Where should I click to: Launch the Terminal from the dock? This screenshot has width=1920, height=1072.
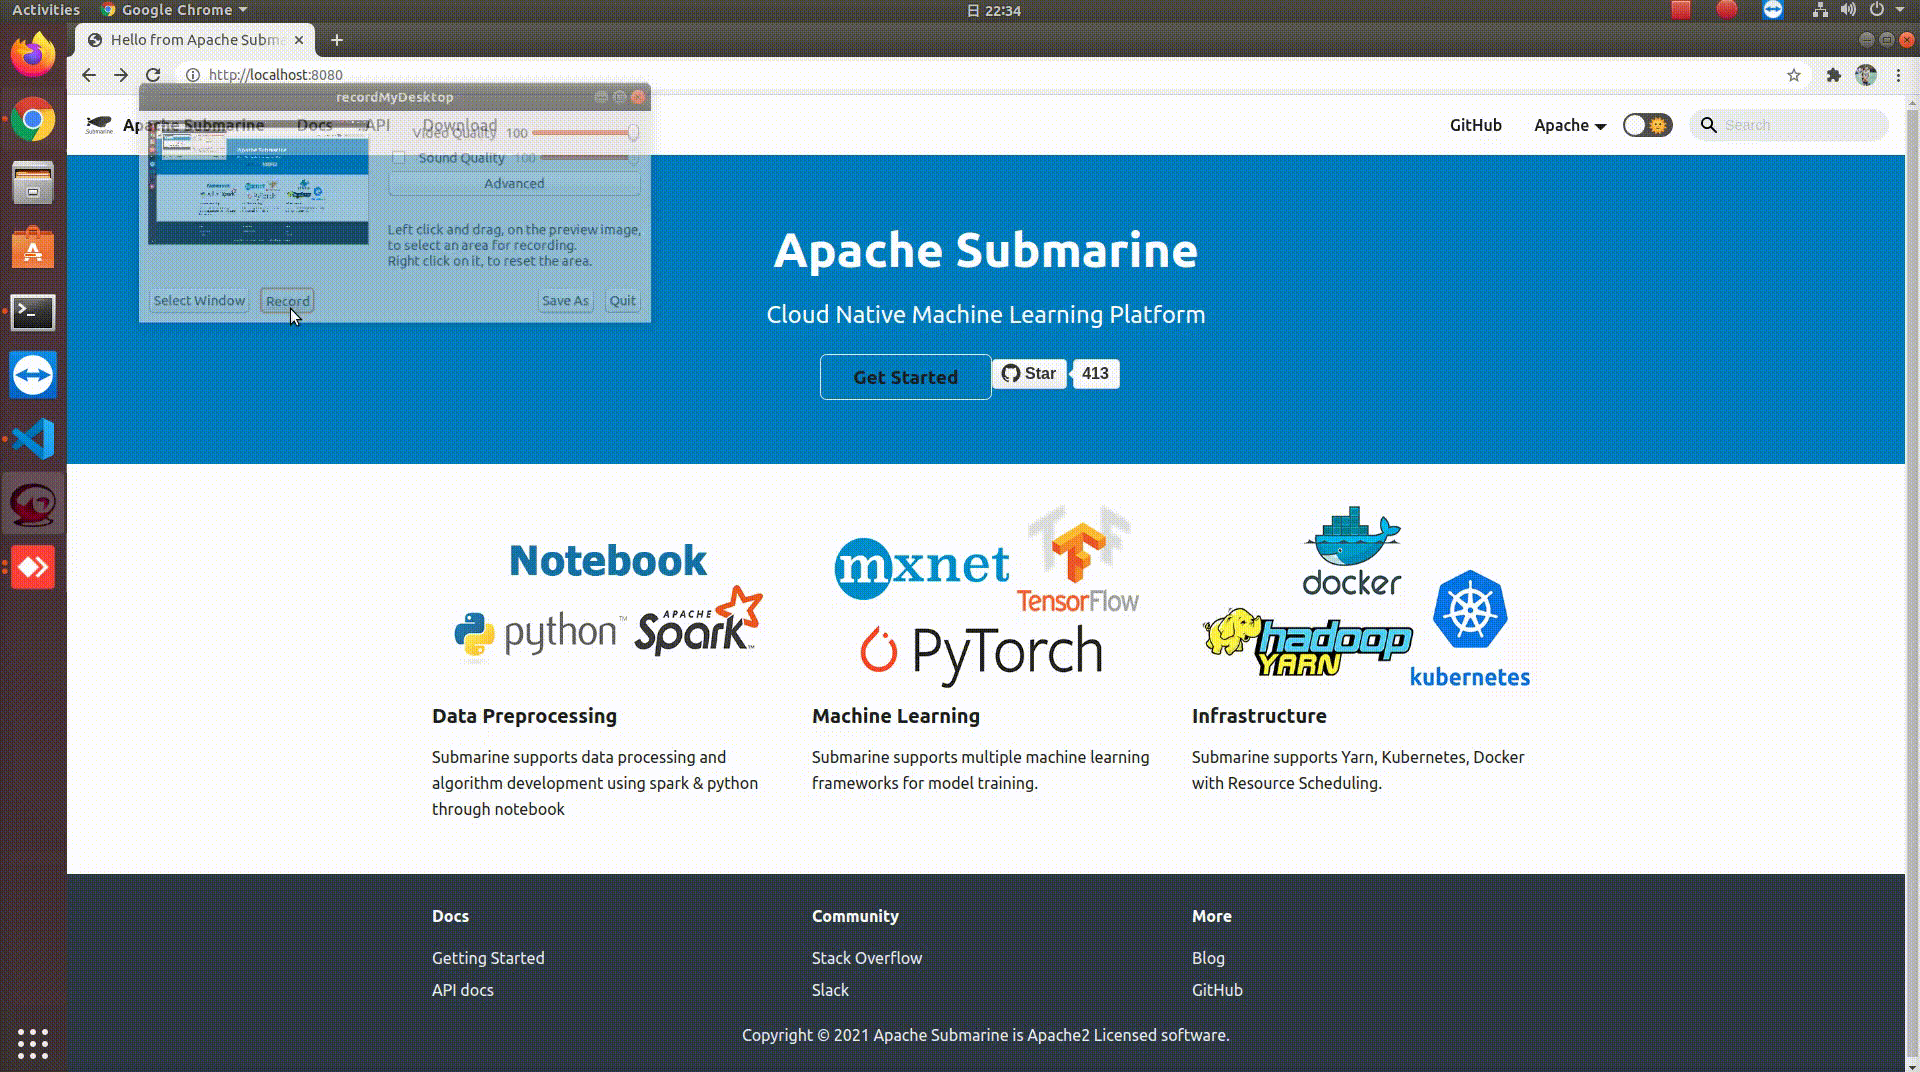point(33,312)
